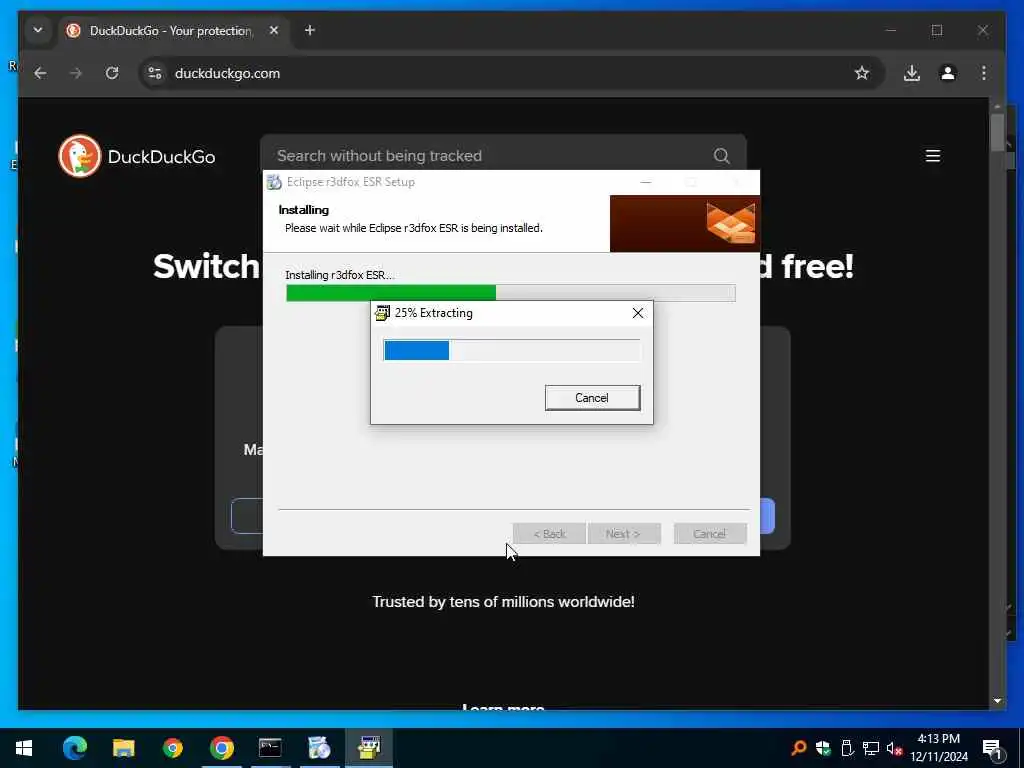The image size is (1024, 768).
Task: Click the disabled Next button in setup
Action: coord(624,534)
